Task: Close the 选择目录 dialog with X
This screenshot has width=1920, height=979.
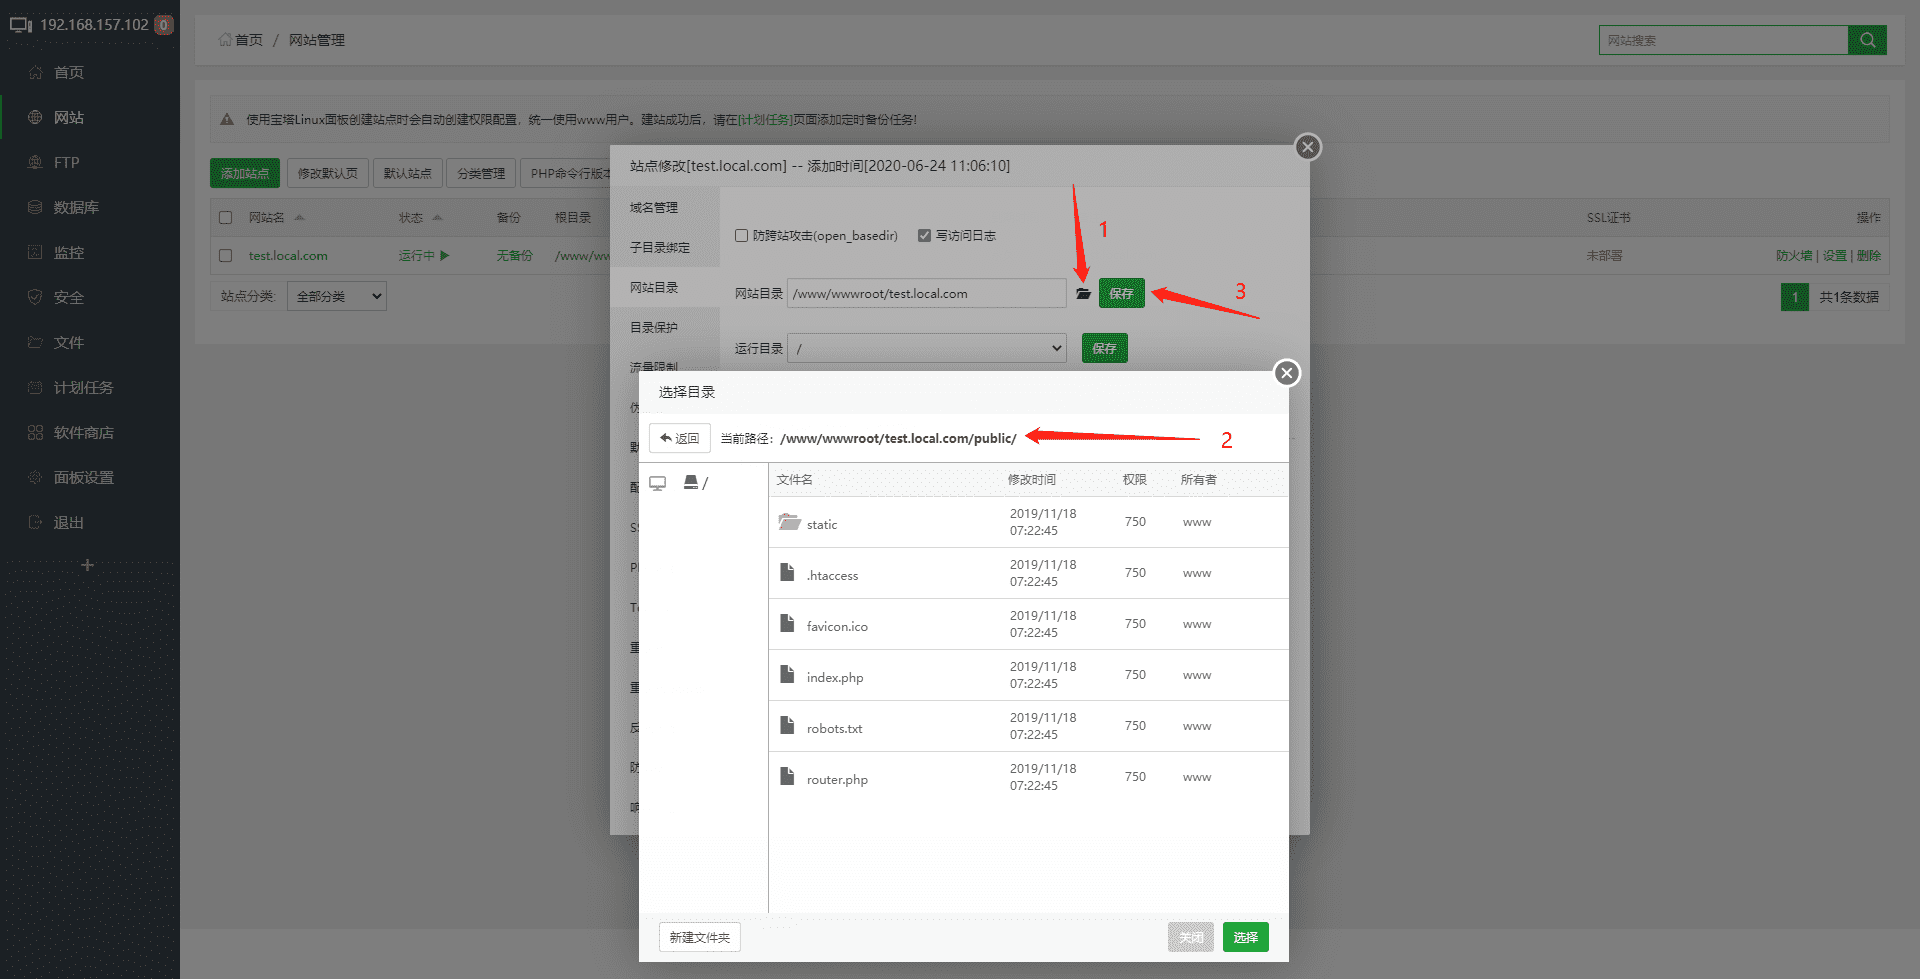Action: (x=1287, y=373)
